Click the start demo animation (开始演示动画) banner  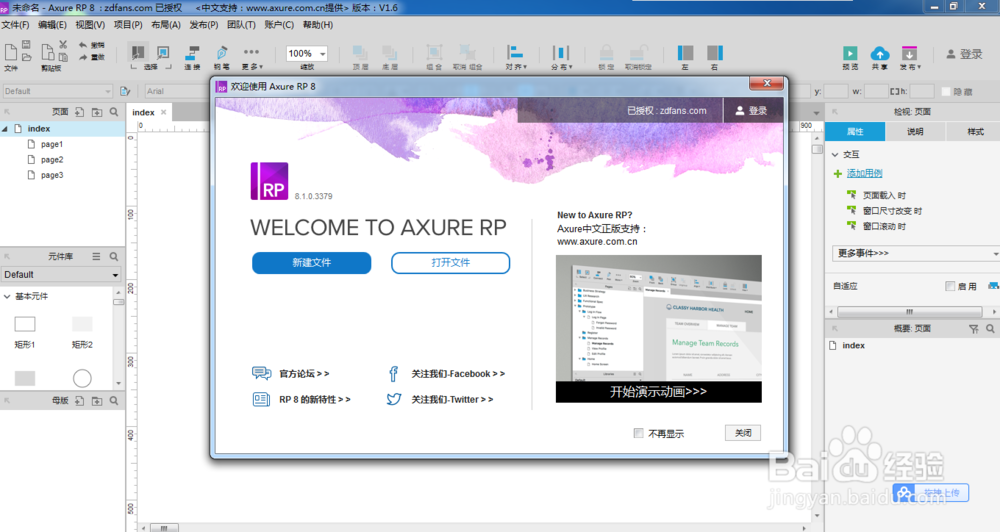pos(658,392)
